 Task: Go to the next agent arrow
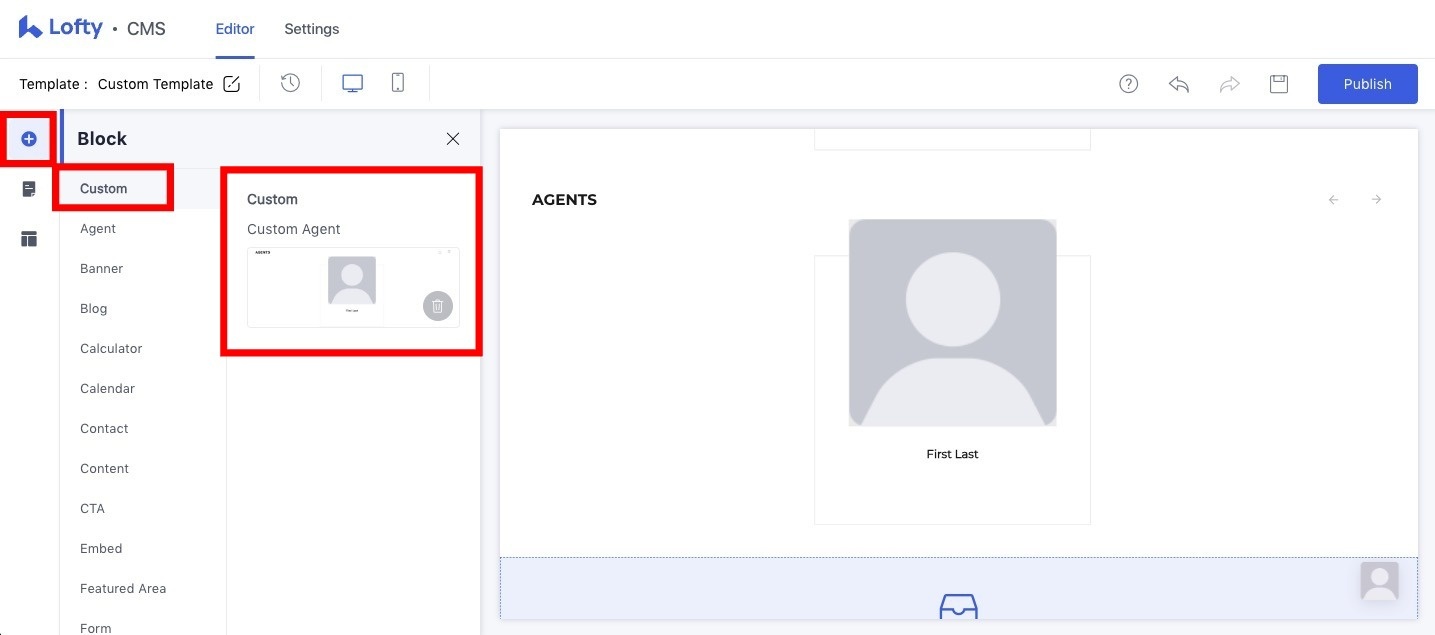coord(1376,200)
